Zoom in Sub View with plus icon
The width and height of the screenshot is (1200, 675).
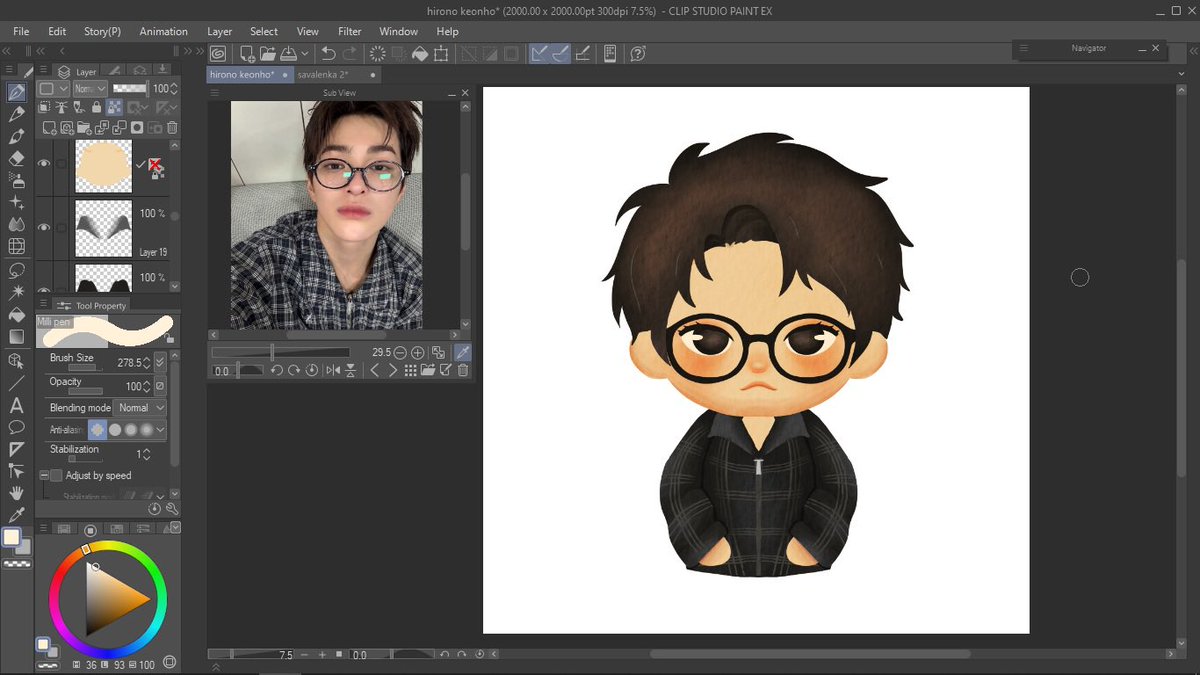[418, 352]
